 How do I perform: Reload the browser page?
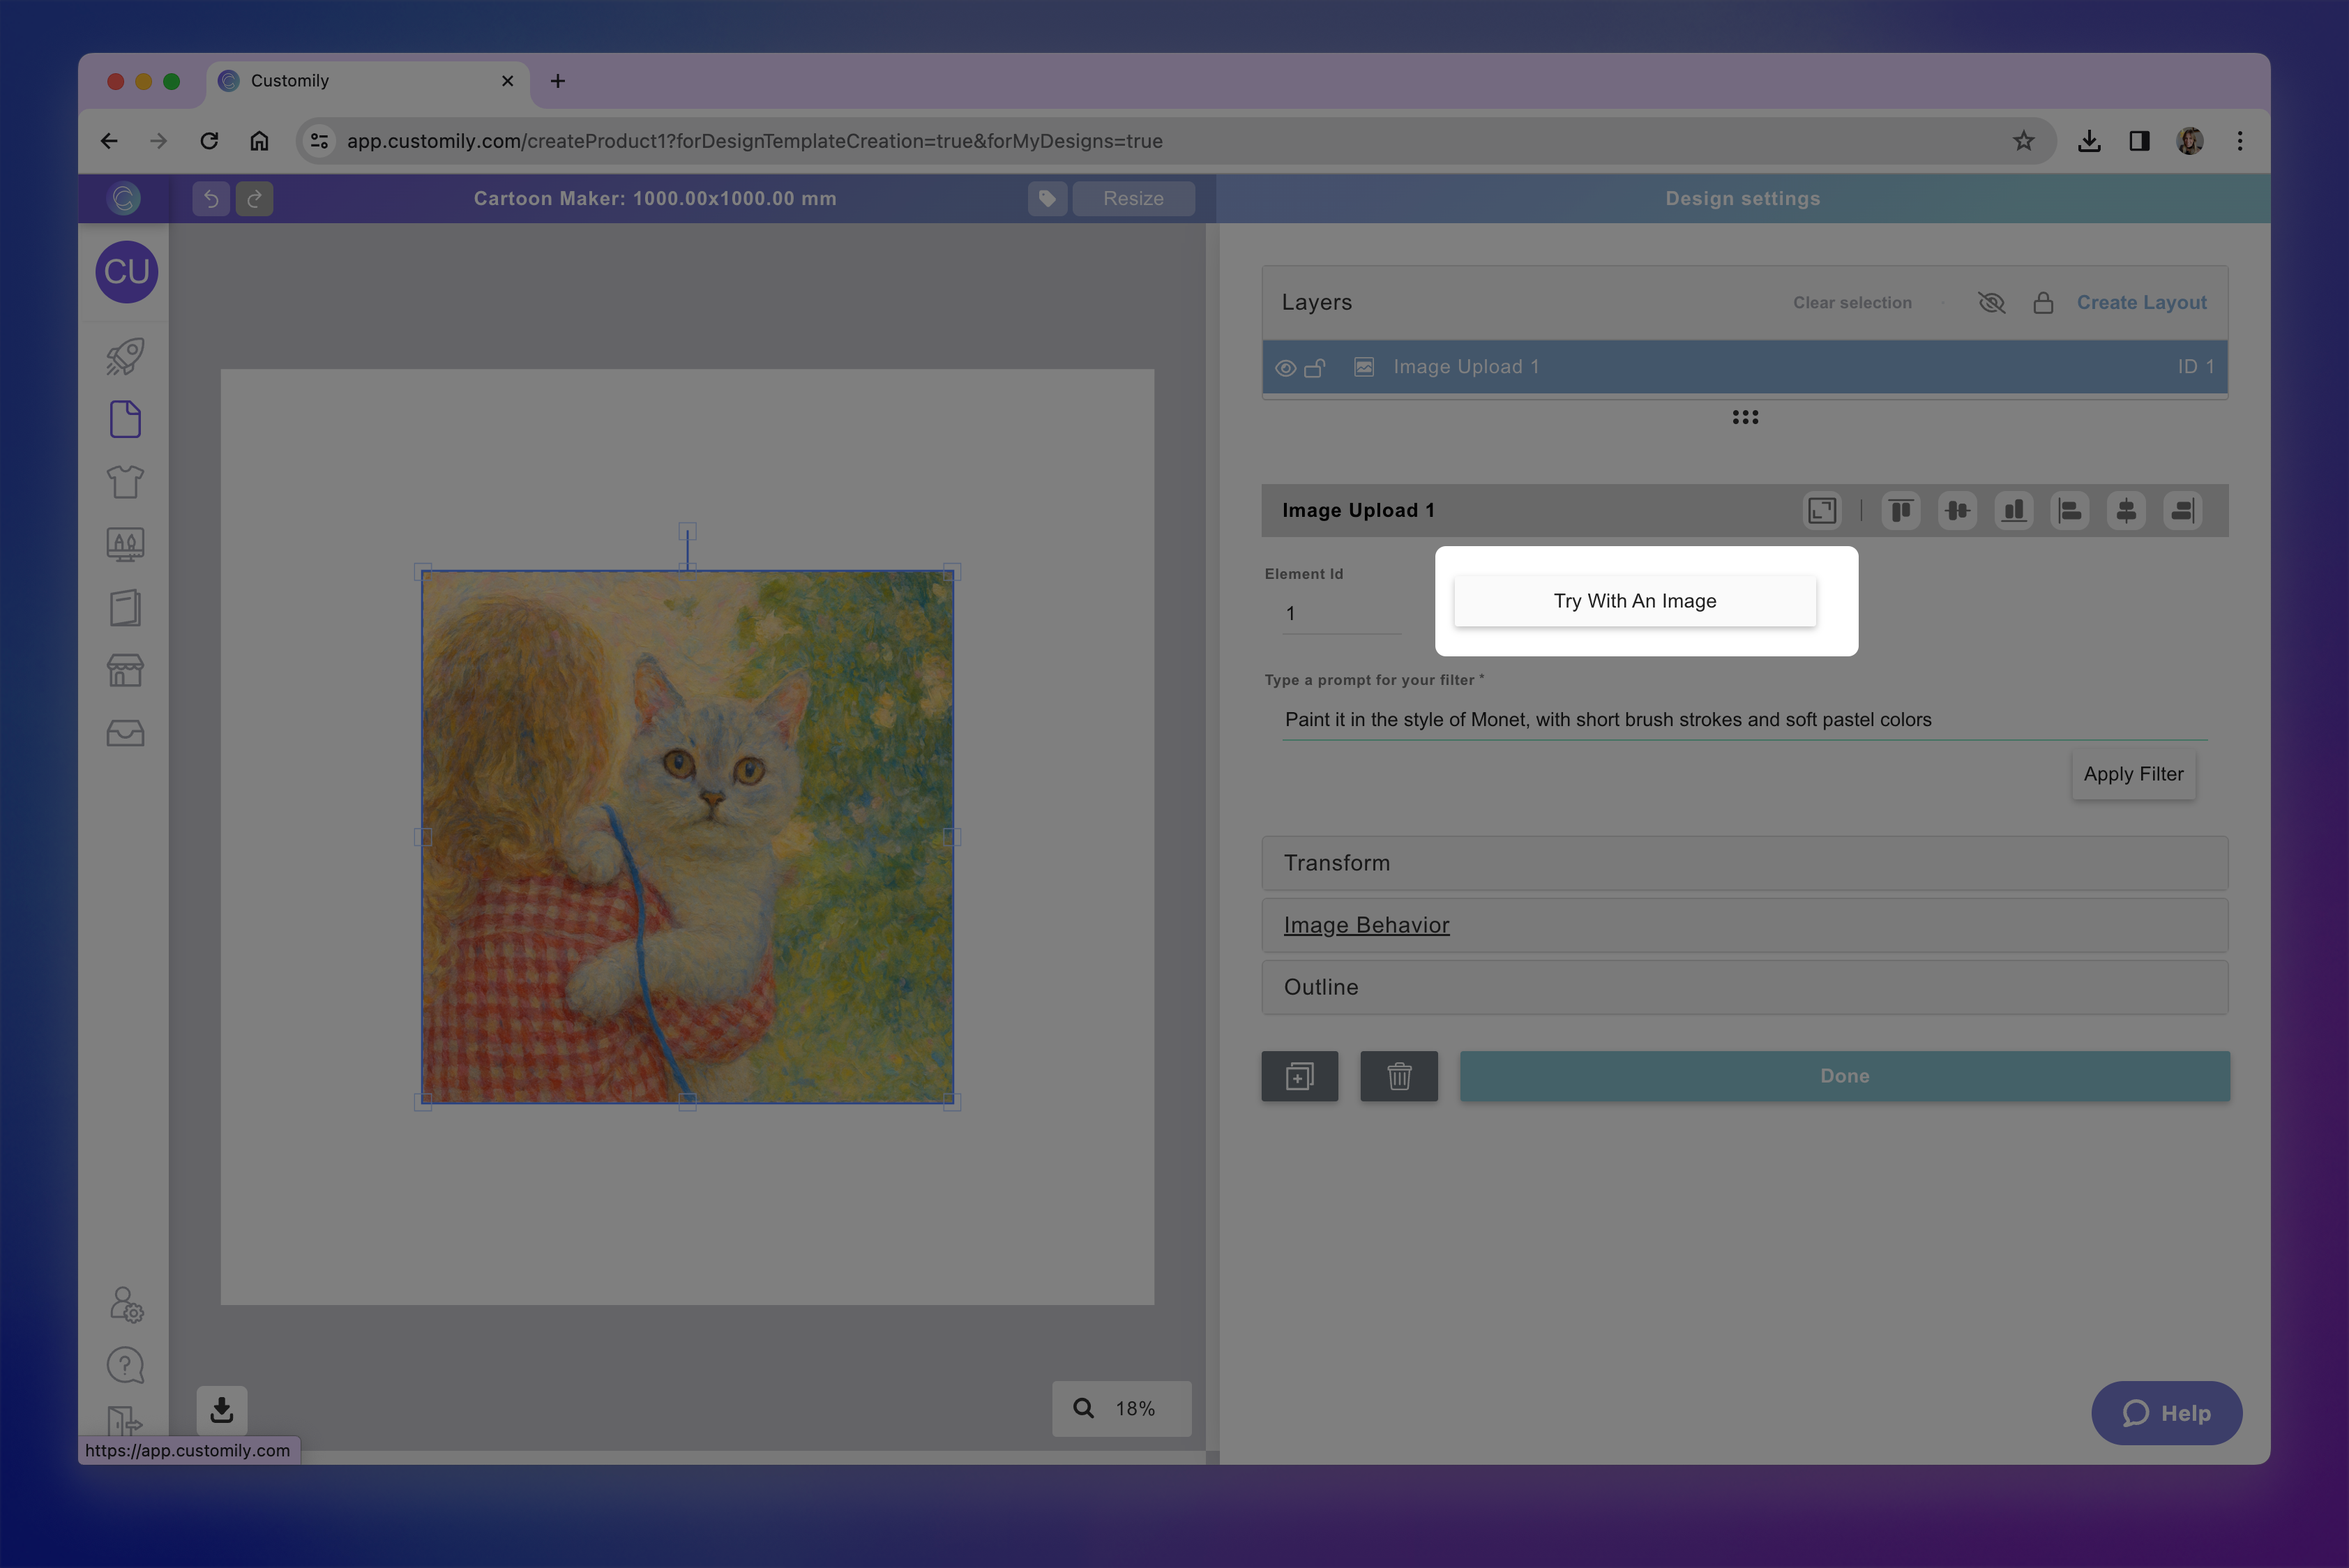click(209, 141)
